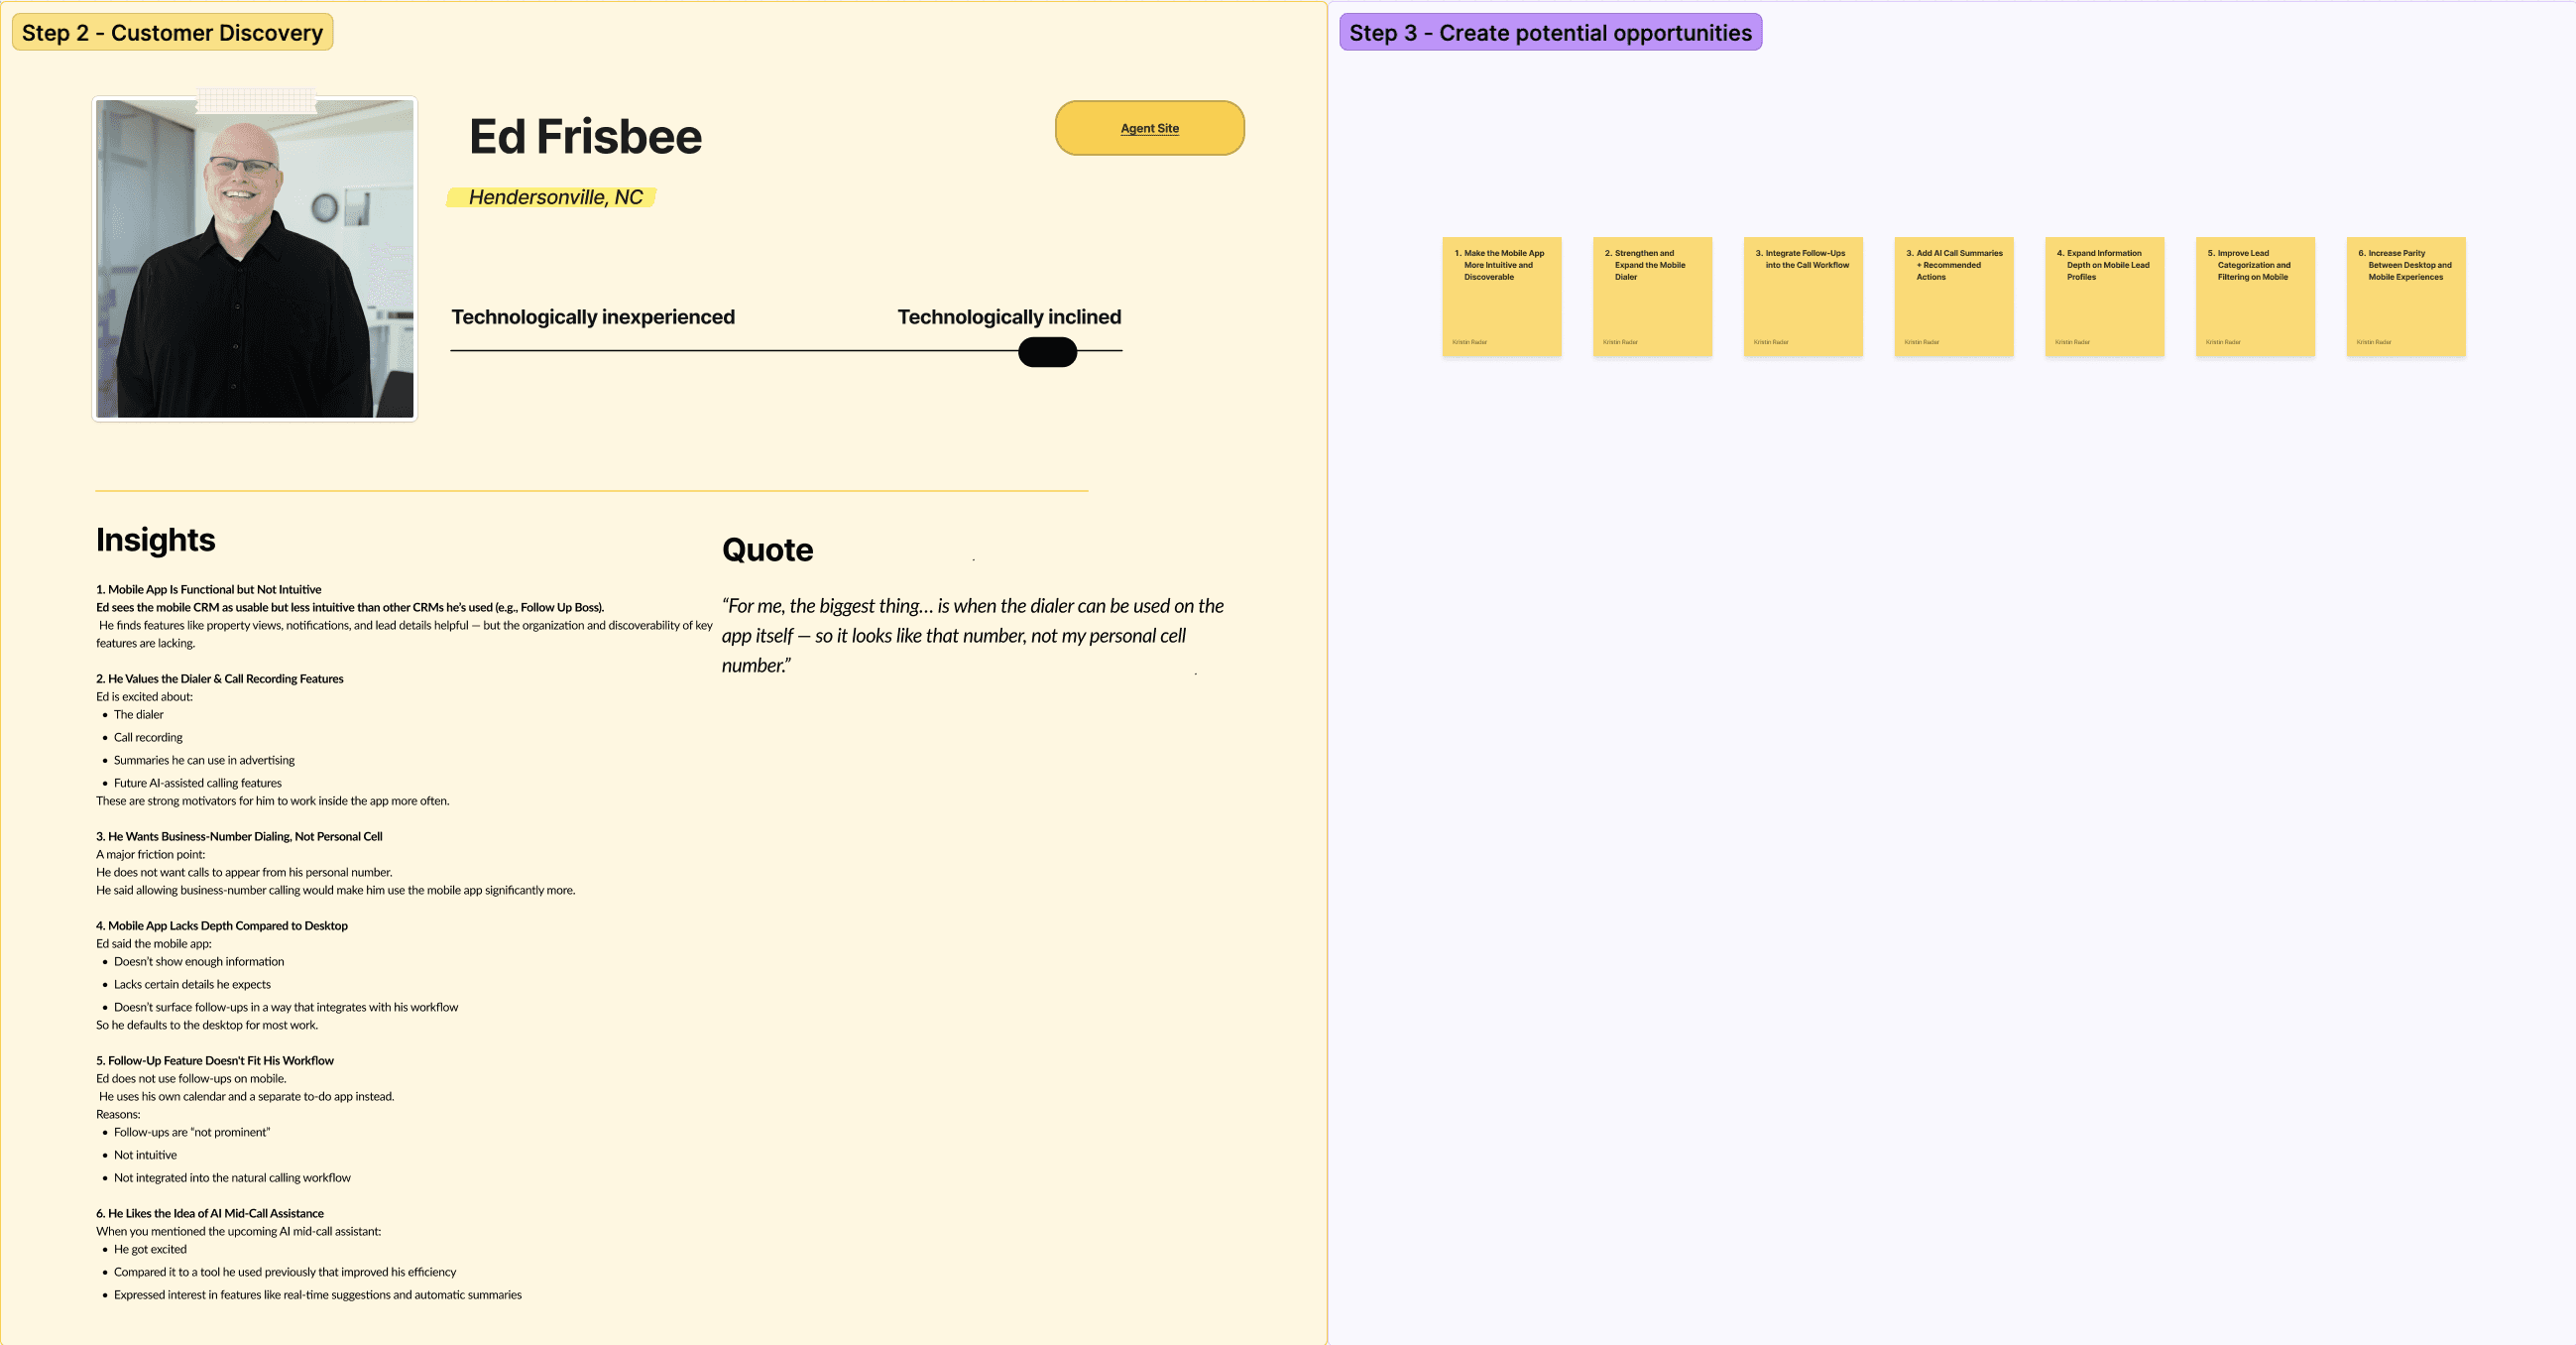Click the 'Insights' heading
Screen dimensions: 2576x1345
click(x=156, y=540)
